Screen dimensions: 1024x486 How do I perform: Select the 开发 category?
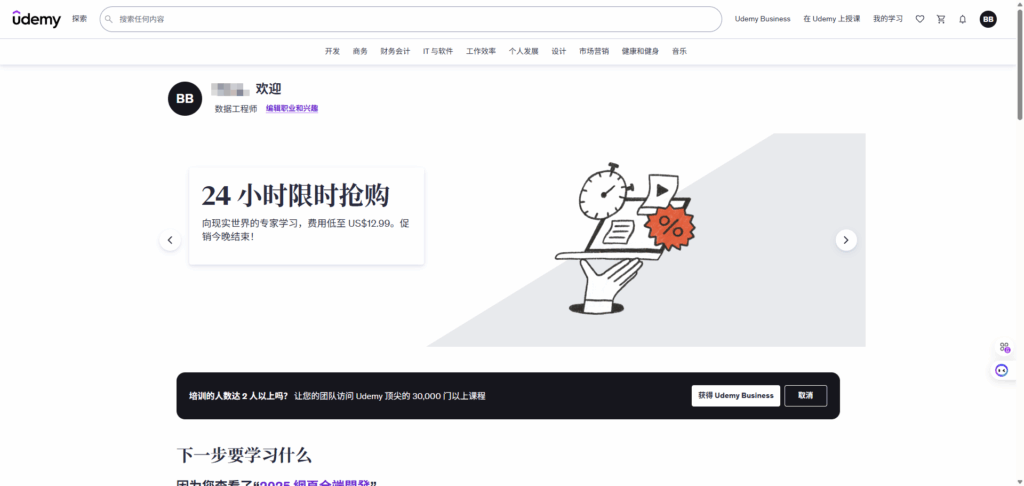(x=332, y=51)
